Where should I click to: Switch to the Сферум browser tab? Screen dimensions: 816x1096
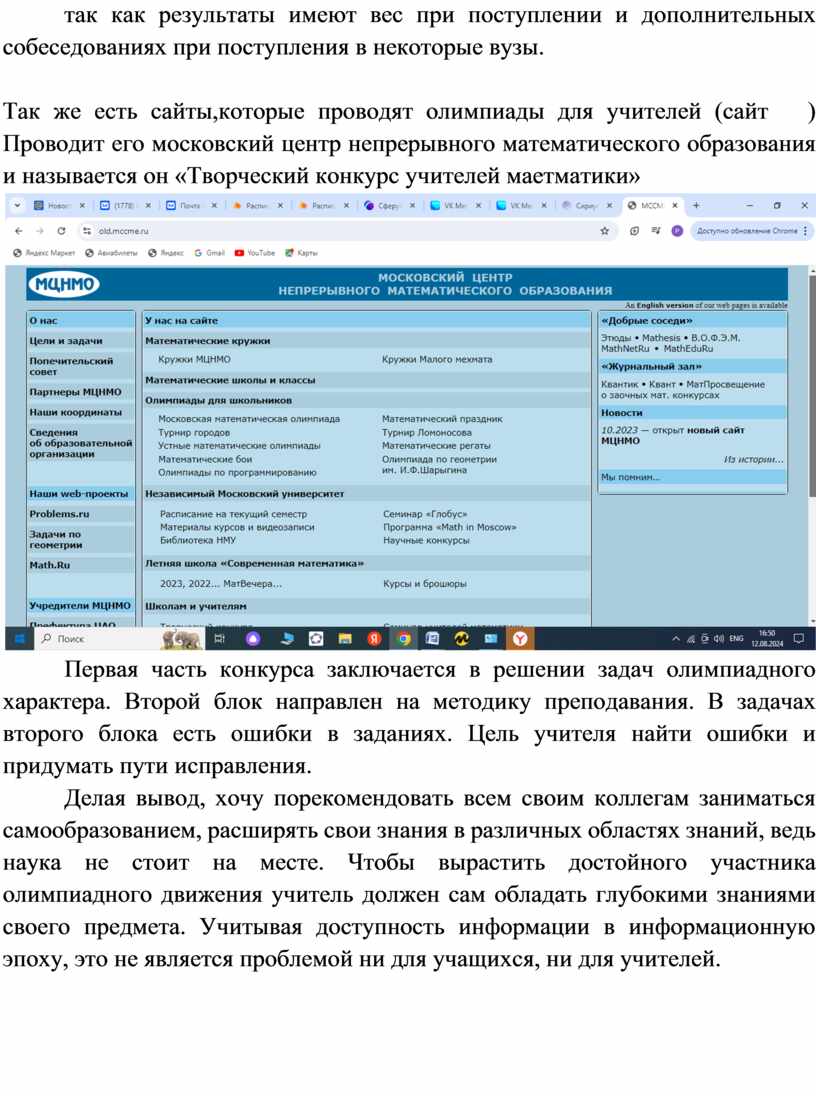point(384,205)
